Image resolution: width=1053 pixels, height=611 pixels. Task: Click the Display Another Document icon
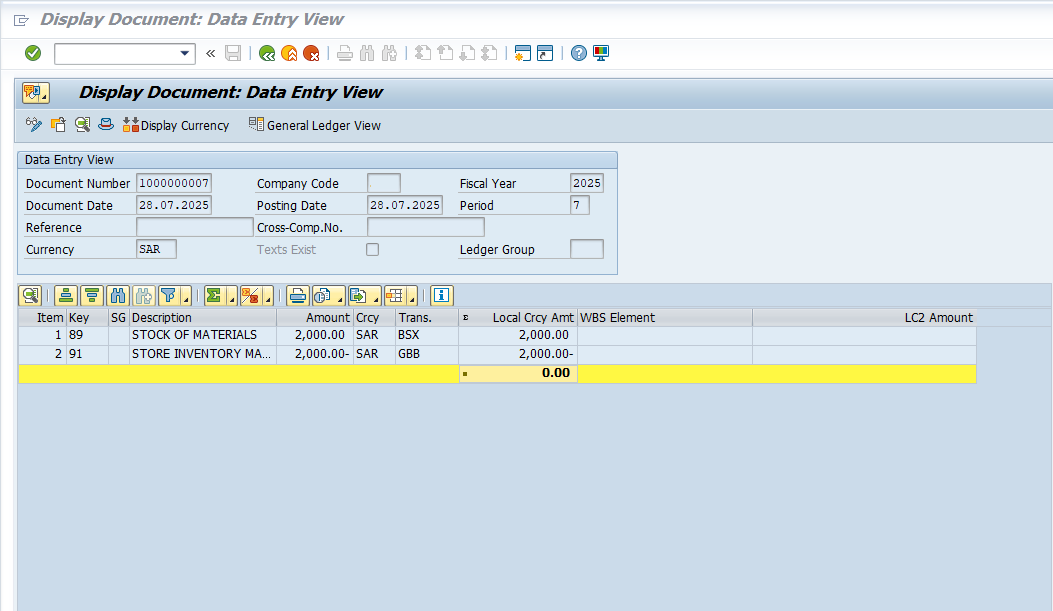58,125
